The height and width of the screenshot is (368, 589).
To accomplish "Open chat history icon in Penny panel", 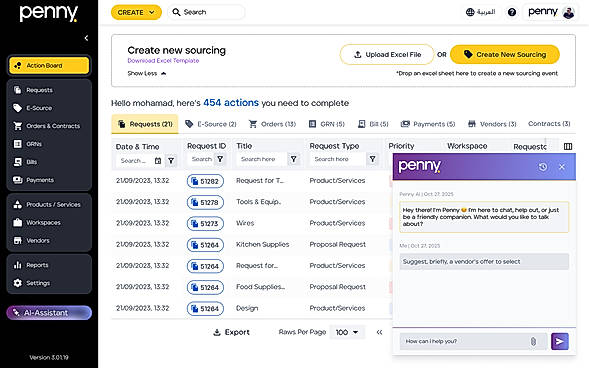I will (543, 167).
